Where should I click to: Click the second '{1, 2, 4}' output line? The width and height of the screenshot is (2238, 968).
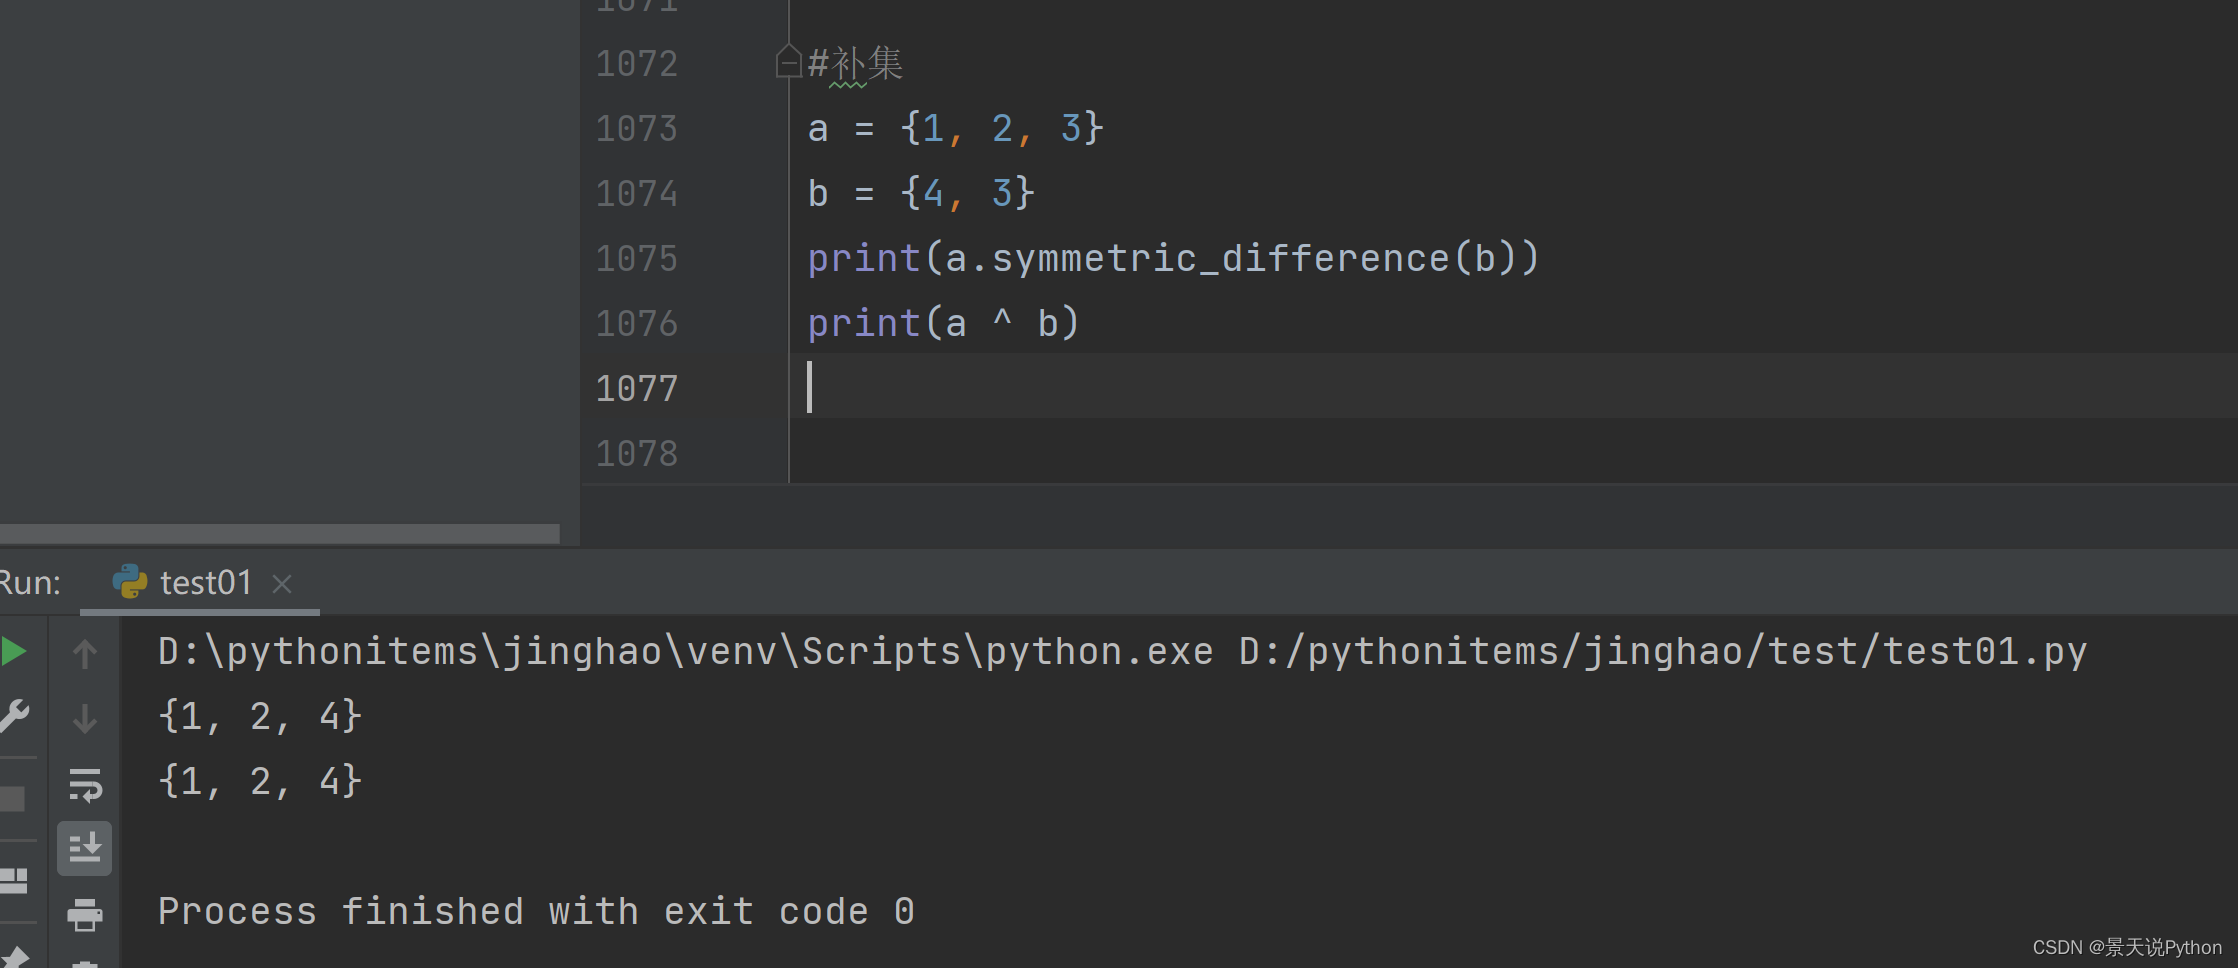[260, 782]
